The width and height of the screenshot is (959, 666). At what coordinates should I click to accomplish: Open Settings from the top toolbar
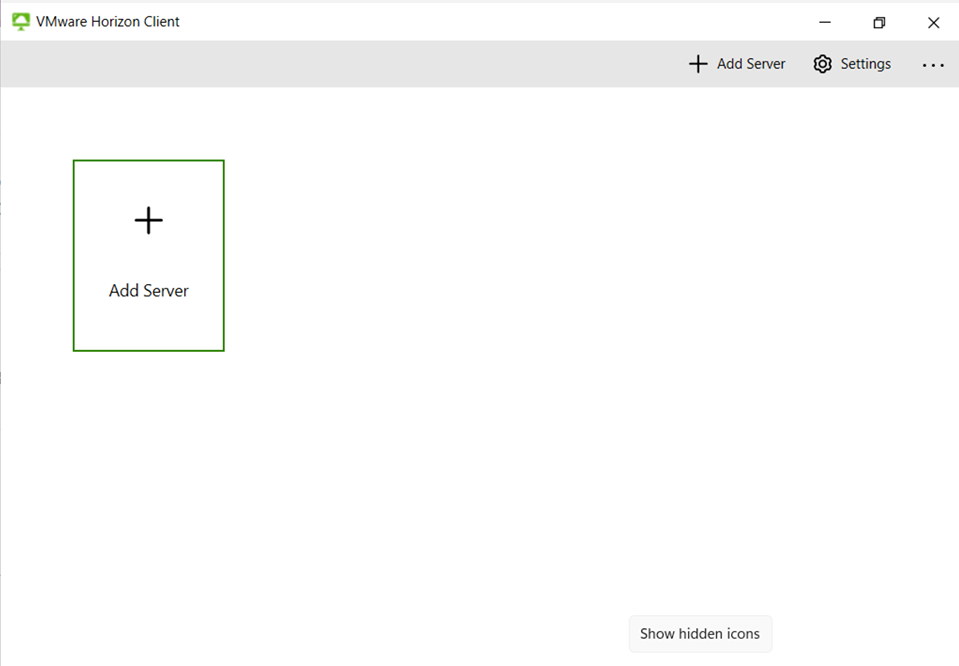[850, 63]
